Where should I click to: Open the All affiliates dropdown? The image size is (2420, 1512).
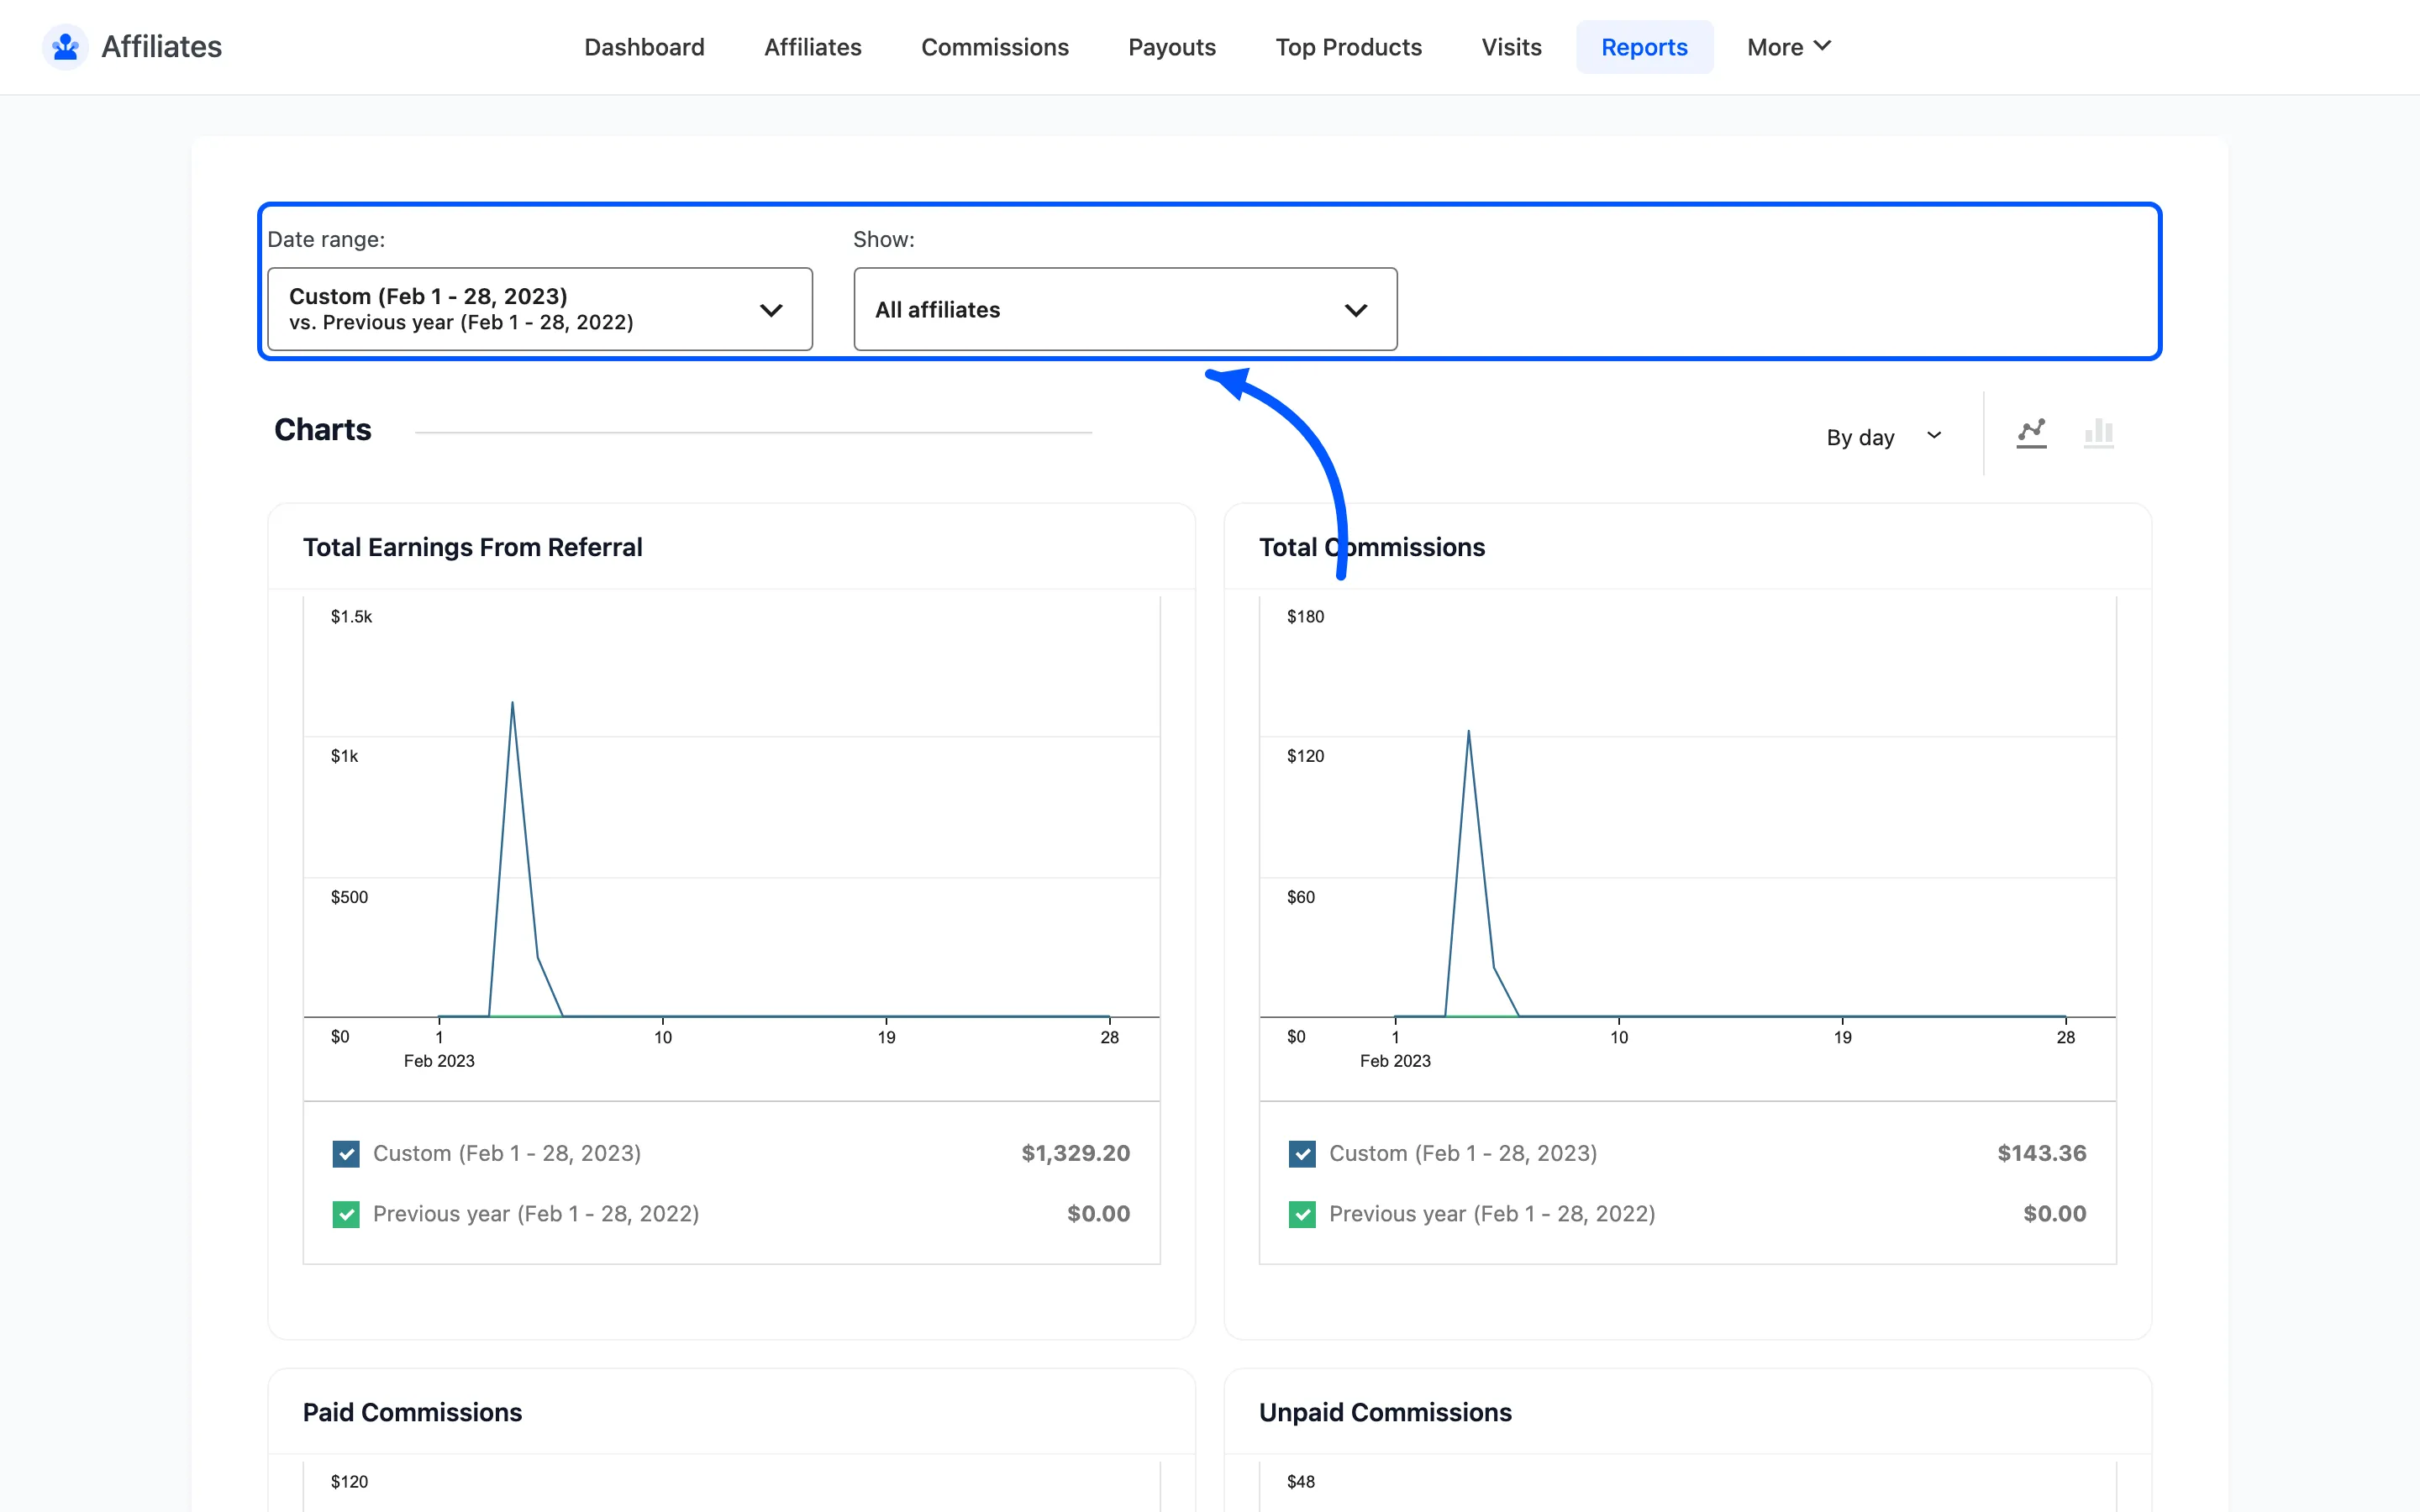1125,309
